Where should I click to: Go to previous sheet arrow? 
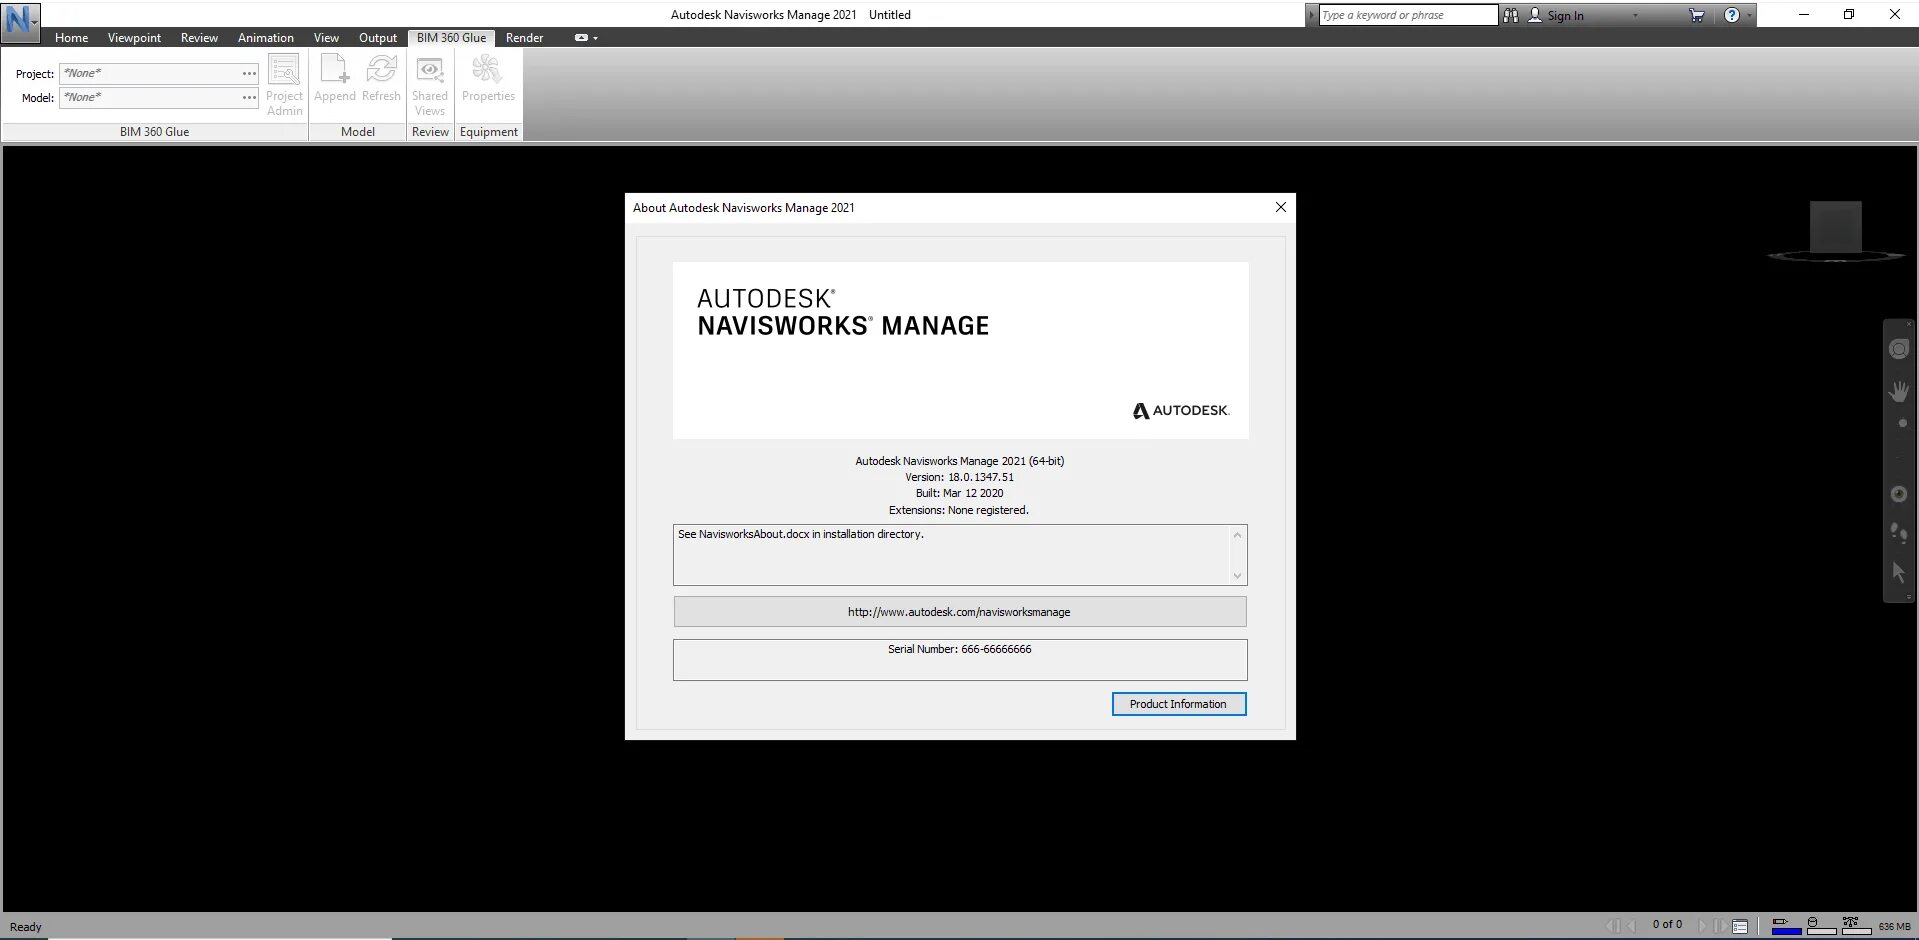(1631, 926)
